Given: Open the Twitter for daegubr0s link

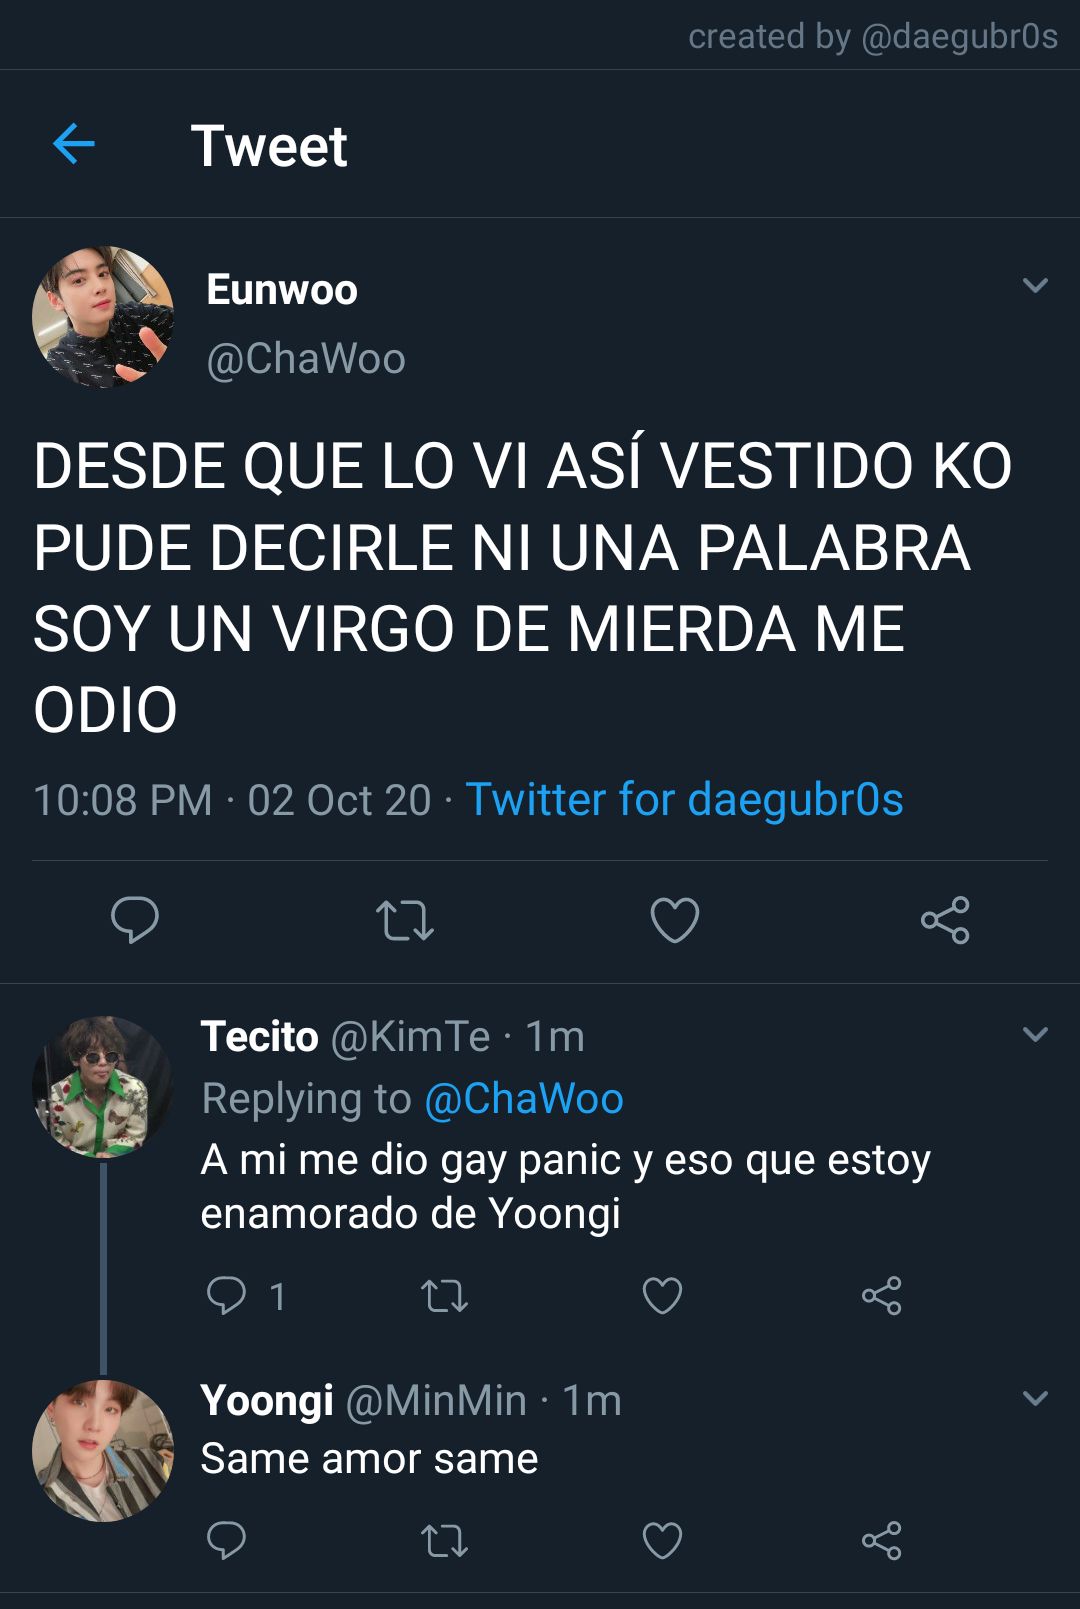Looking at the screenshot, I should [x=685, y=800].
